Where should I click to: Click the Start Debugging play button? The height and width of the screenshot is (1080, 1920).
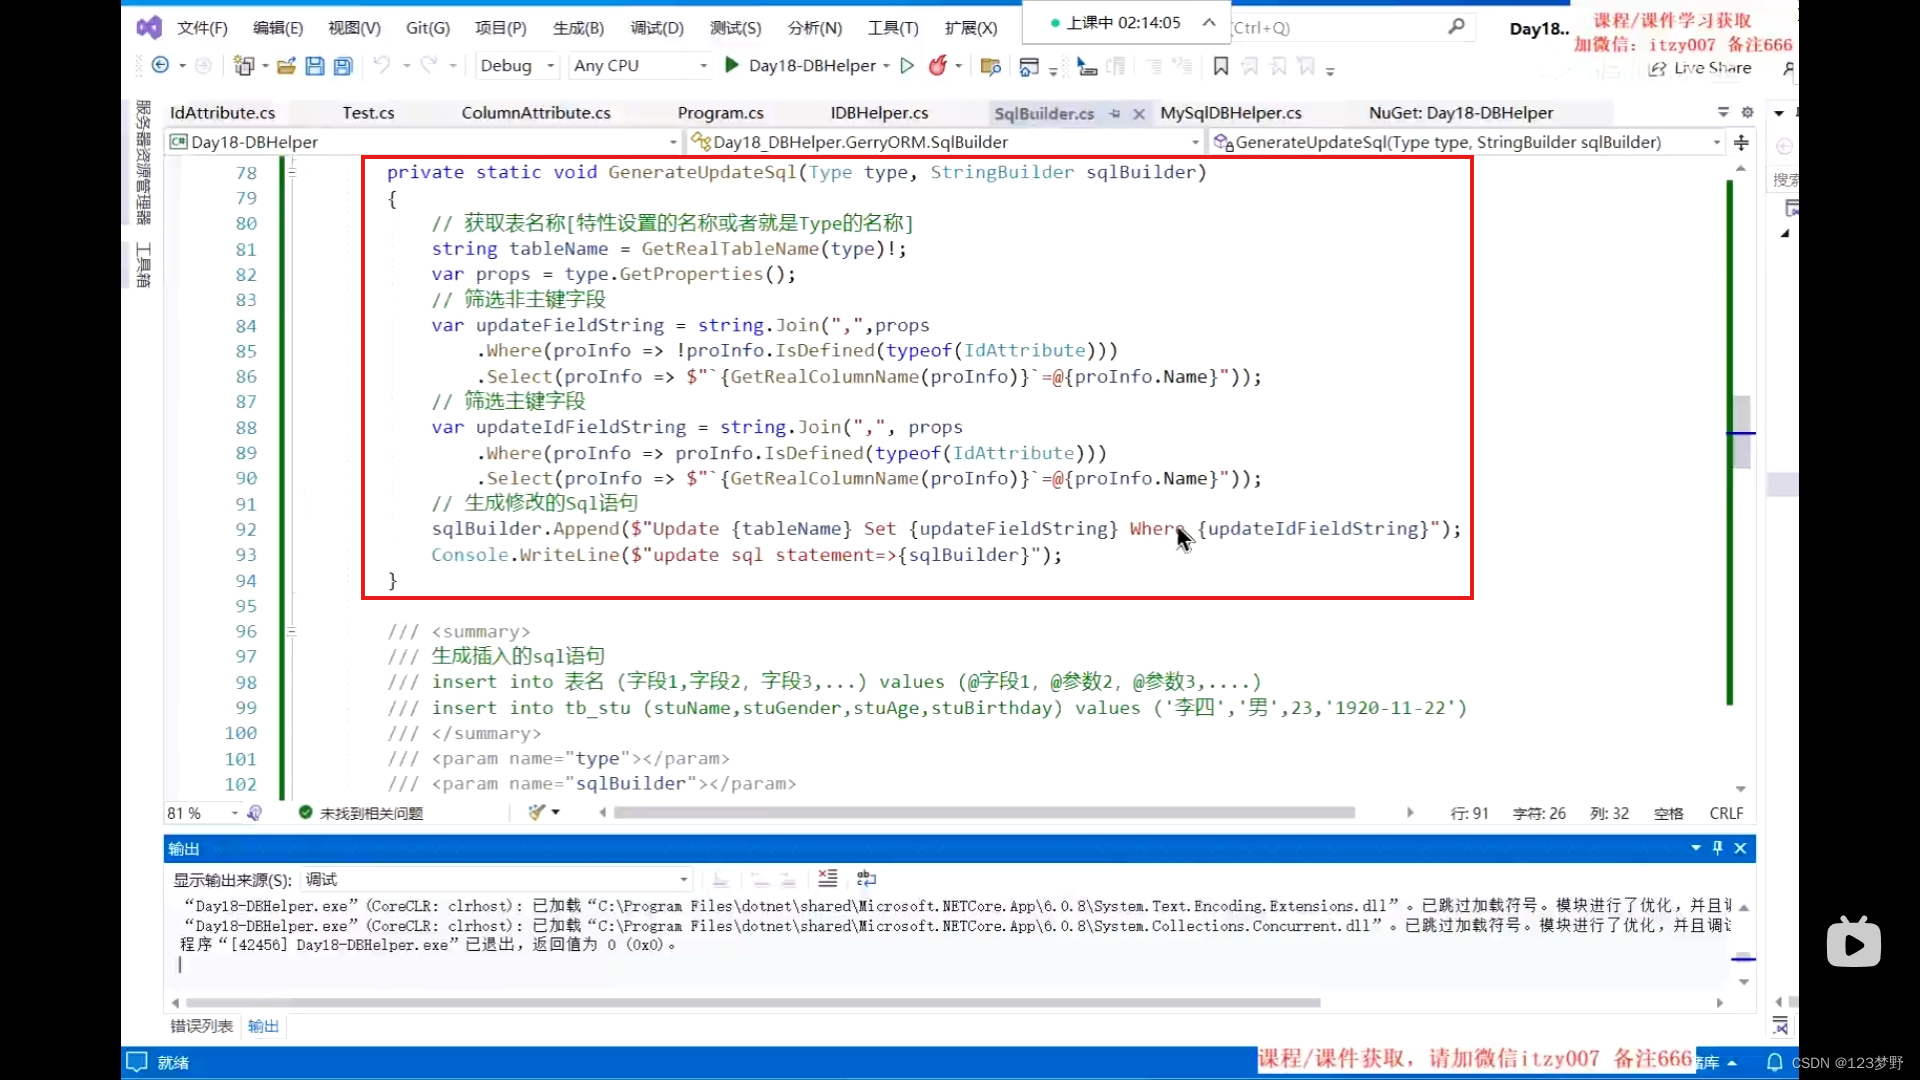tap(733, 65)
